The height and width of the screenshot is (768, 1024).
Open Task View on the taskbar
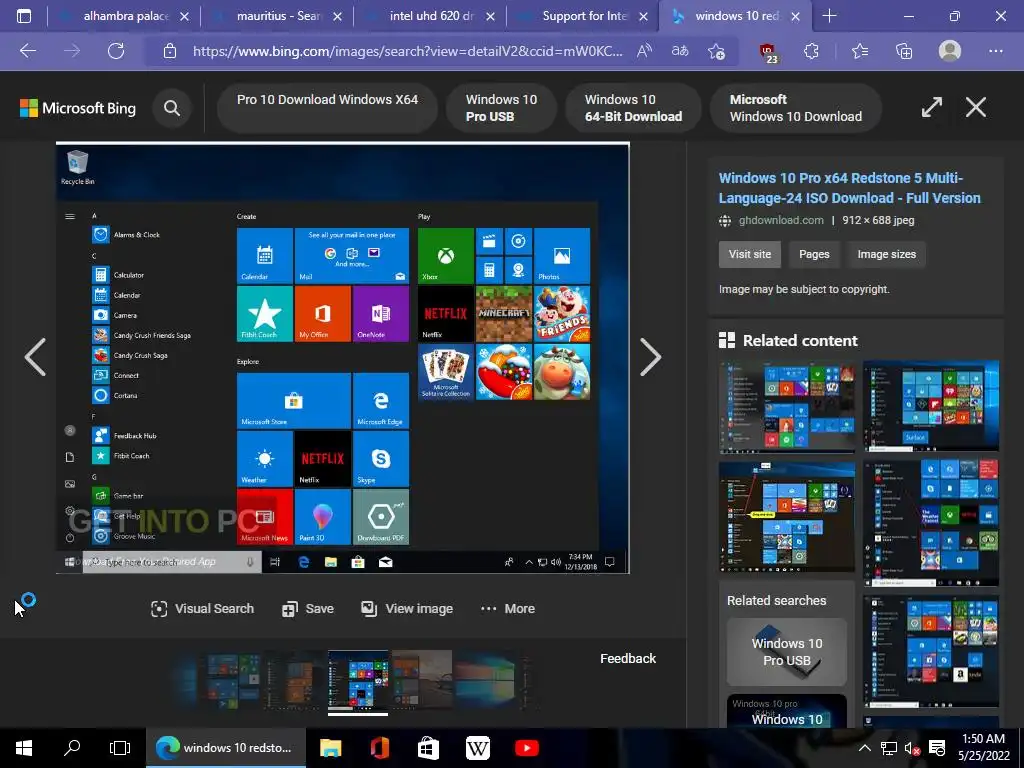[120, 748]
